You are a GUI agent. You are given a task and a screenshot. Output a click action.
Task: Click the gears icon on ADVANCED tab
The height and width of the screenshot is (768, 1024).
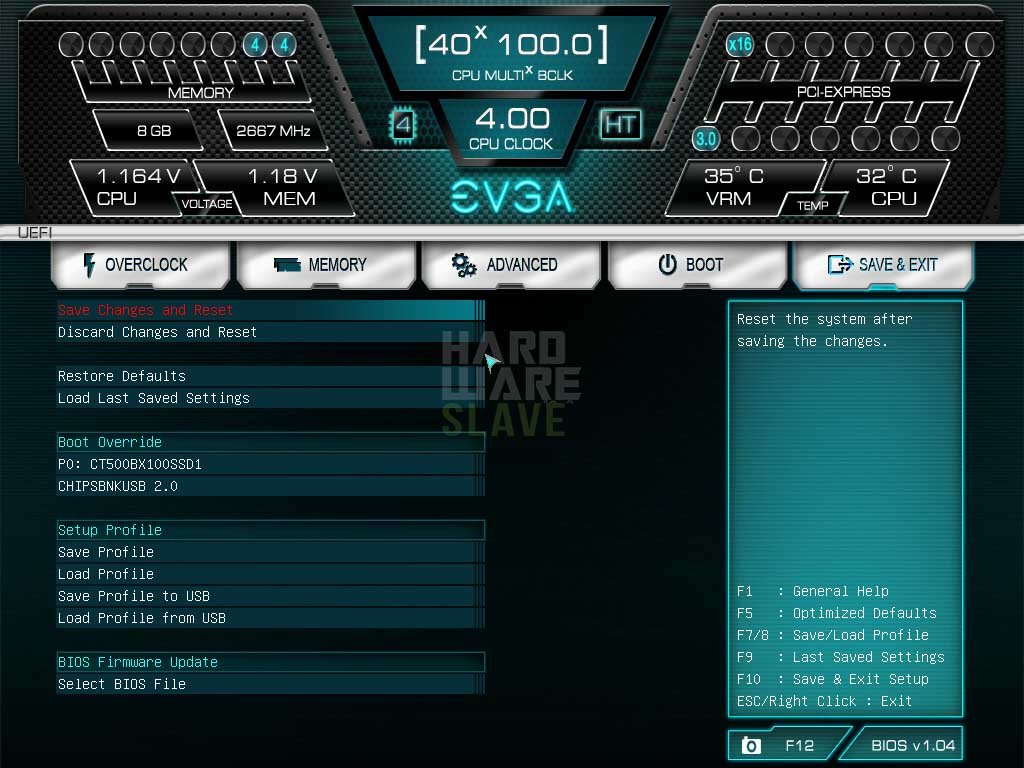pyautogui.click(x=464, y=265)
